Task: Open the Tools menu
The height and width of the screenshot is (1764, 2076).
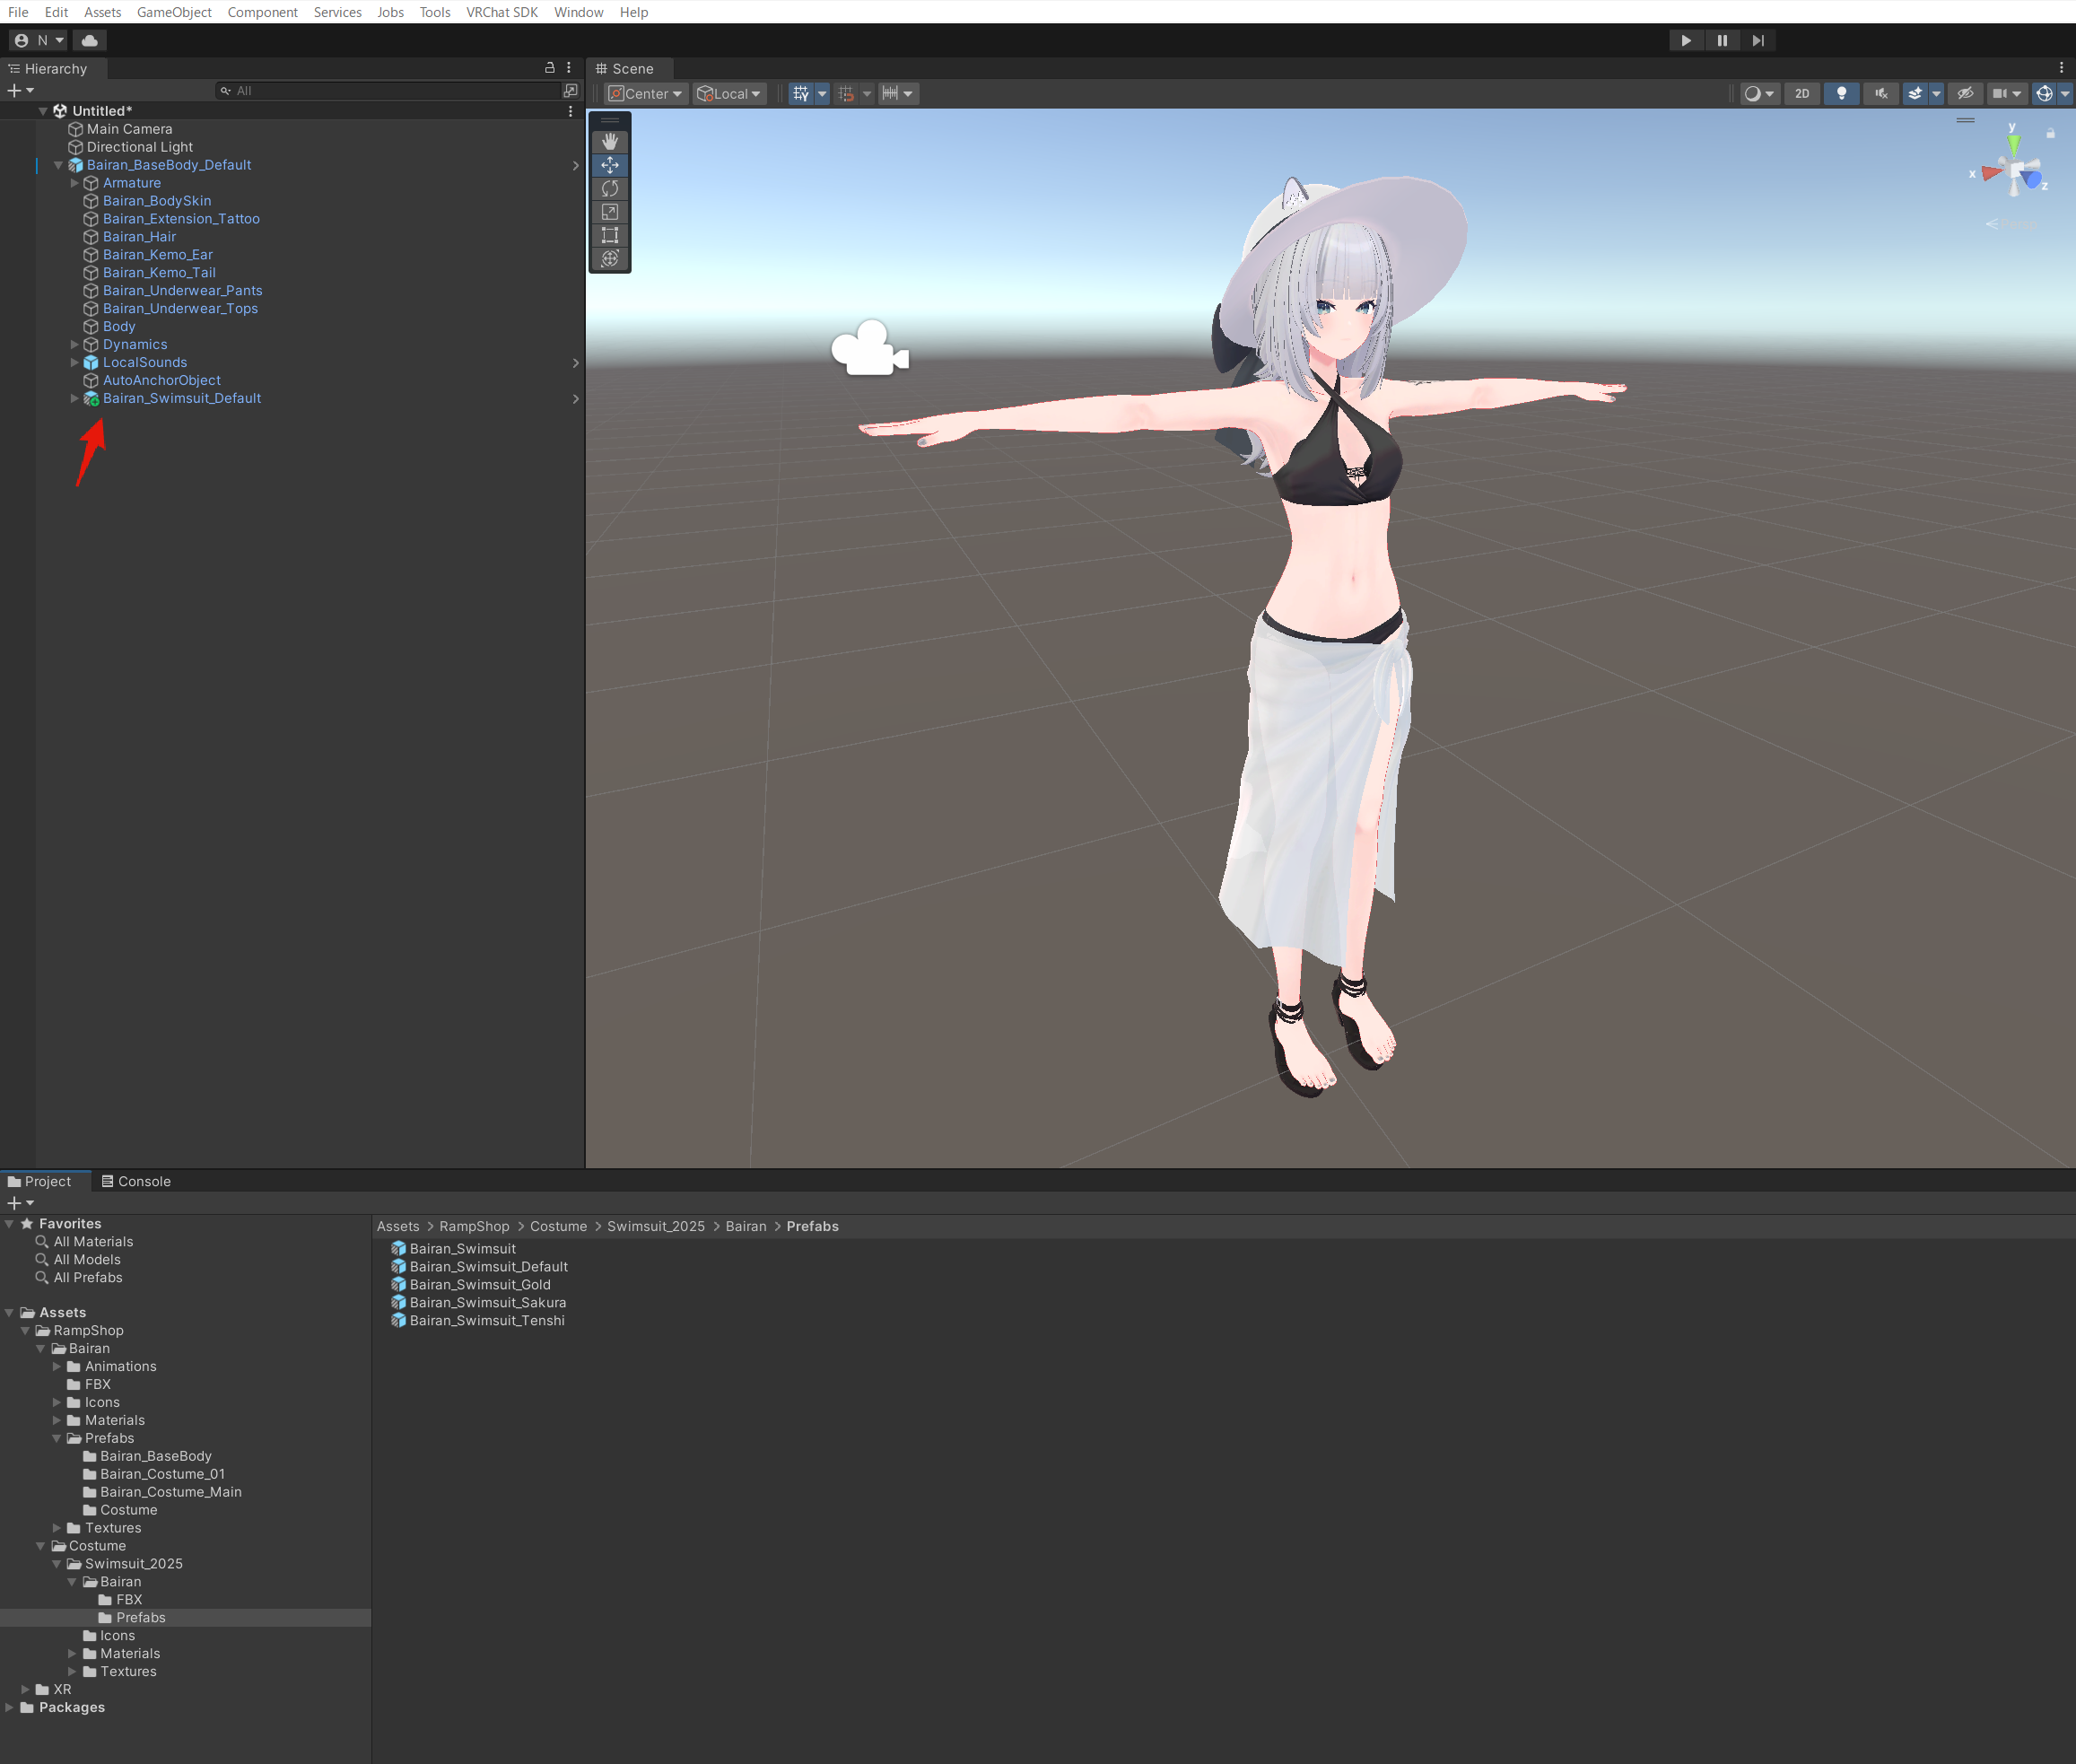Action: tap(435, 12)
